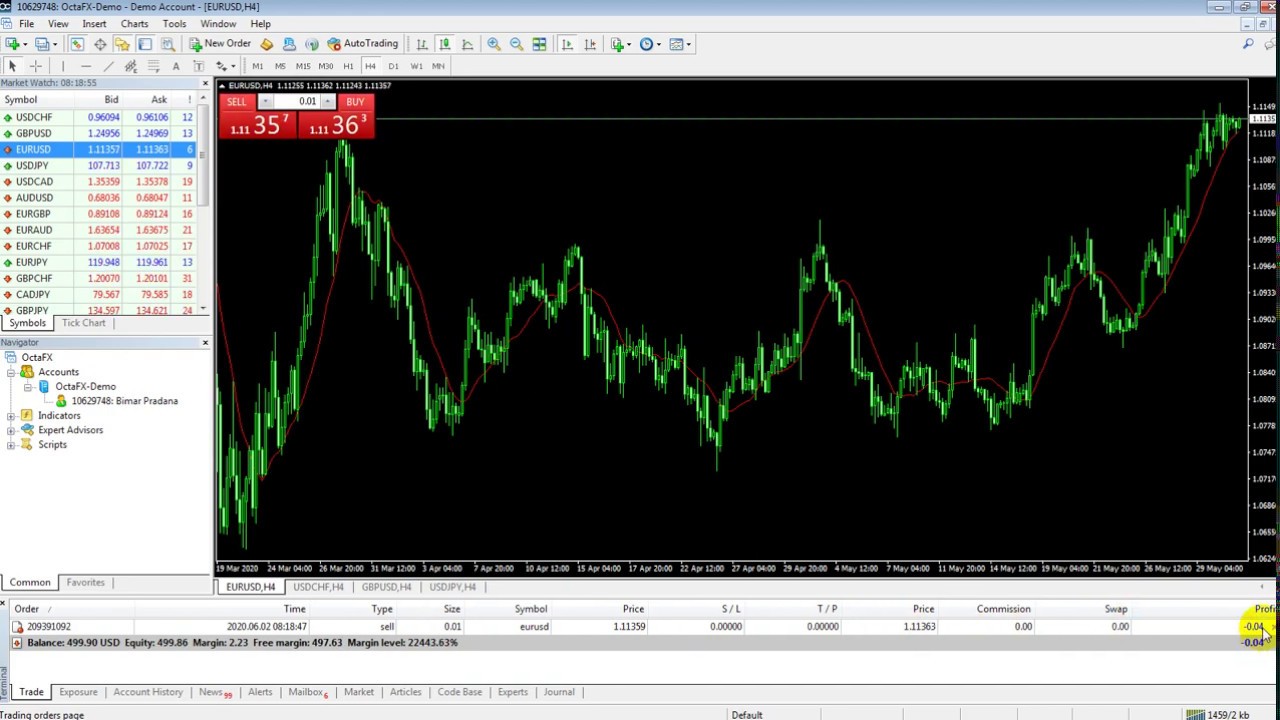Expand the Indicators tree node
This screenshot has height=720, width=1280.
(x=11, y=415)
